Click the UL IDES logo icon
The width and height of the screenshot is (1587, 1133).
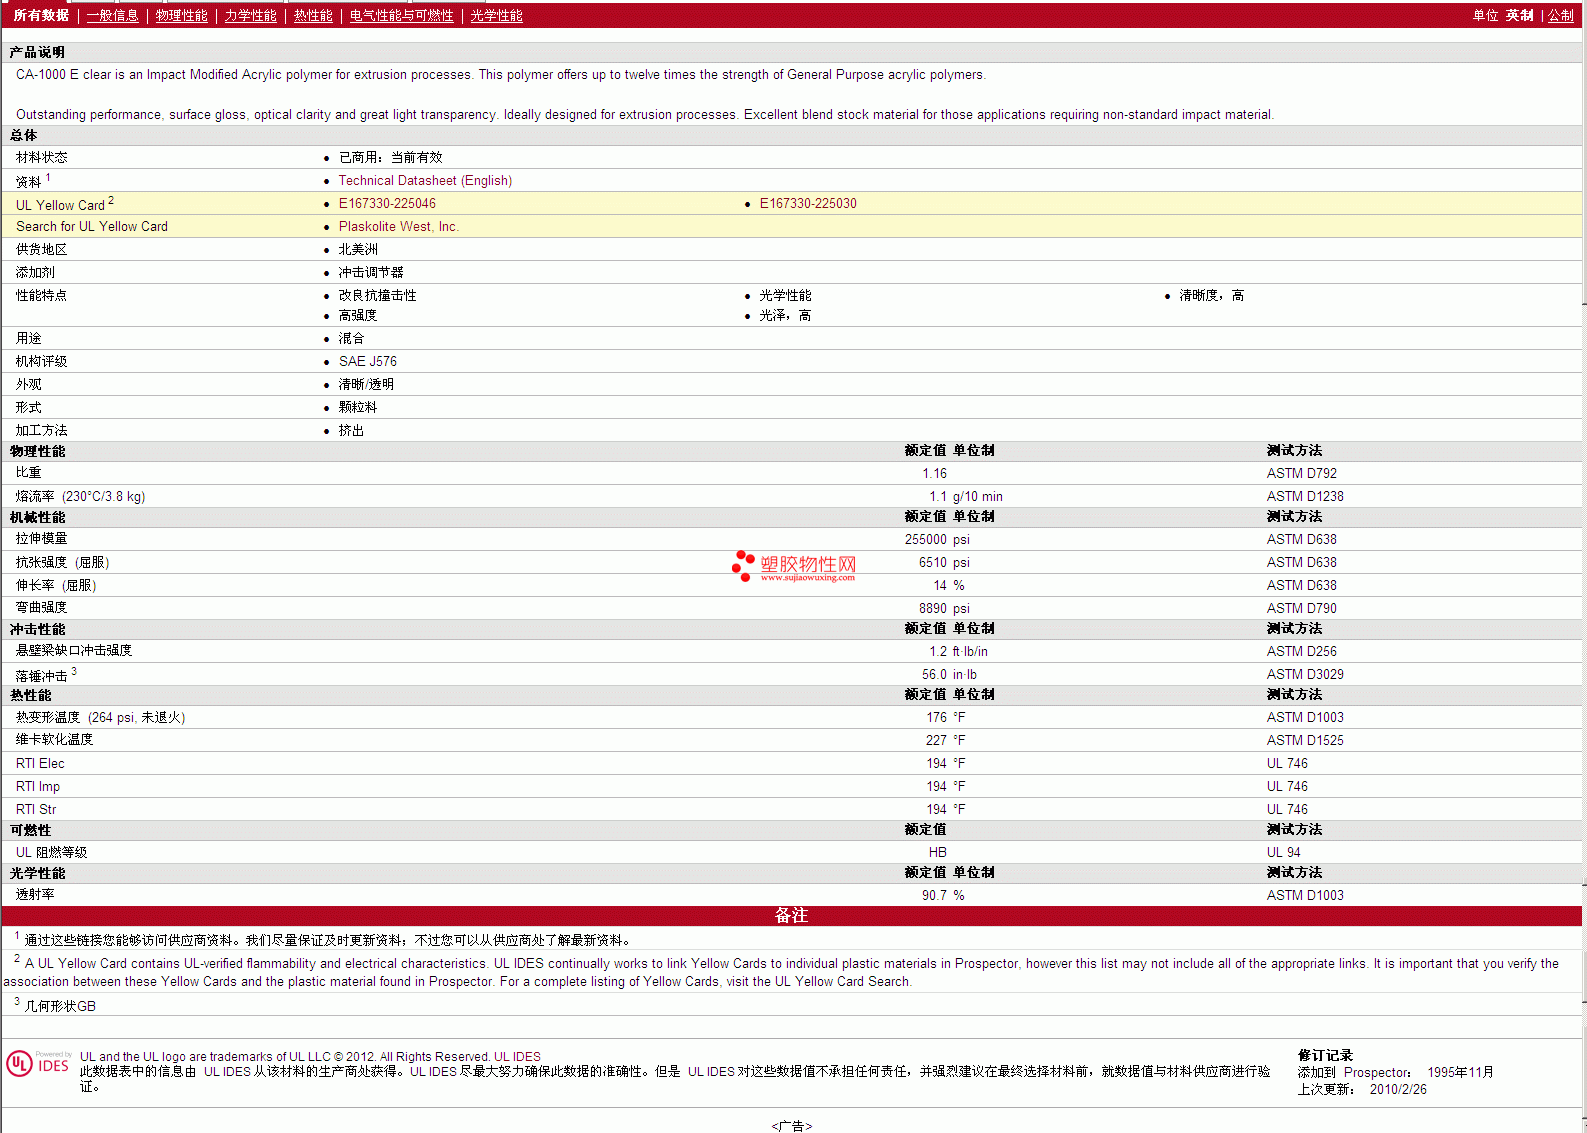[x=38, y=1063]
